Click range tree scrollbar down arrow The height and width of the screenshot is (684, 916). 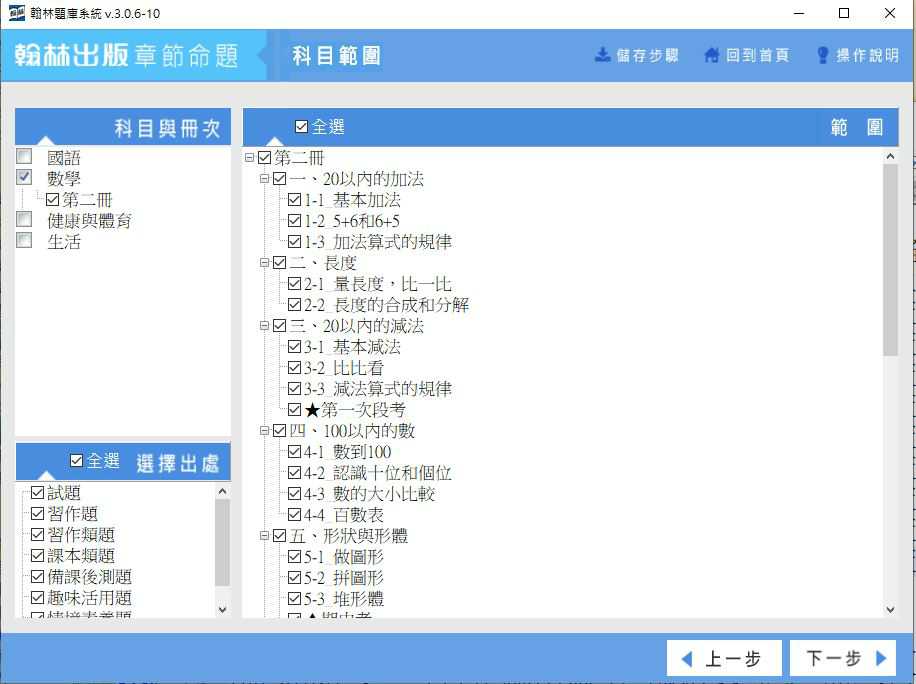click(x=890, y=609)
